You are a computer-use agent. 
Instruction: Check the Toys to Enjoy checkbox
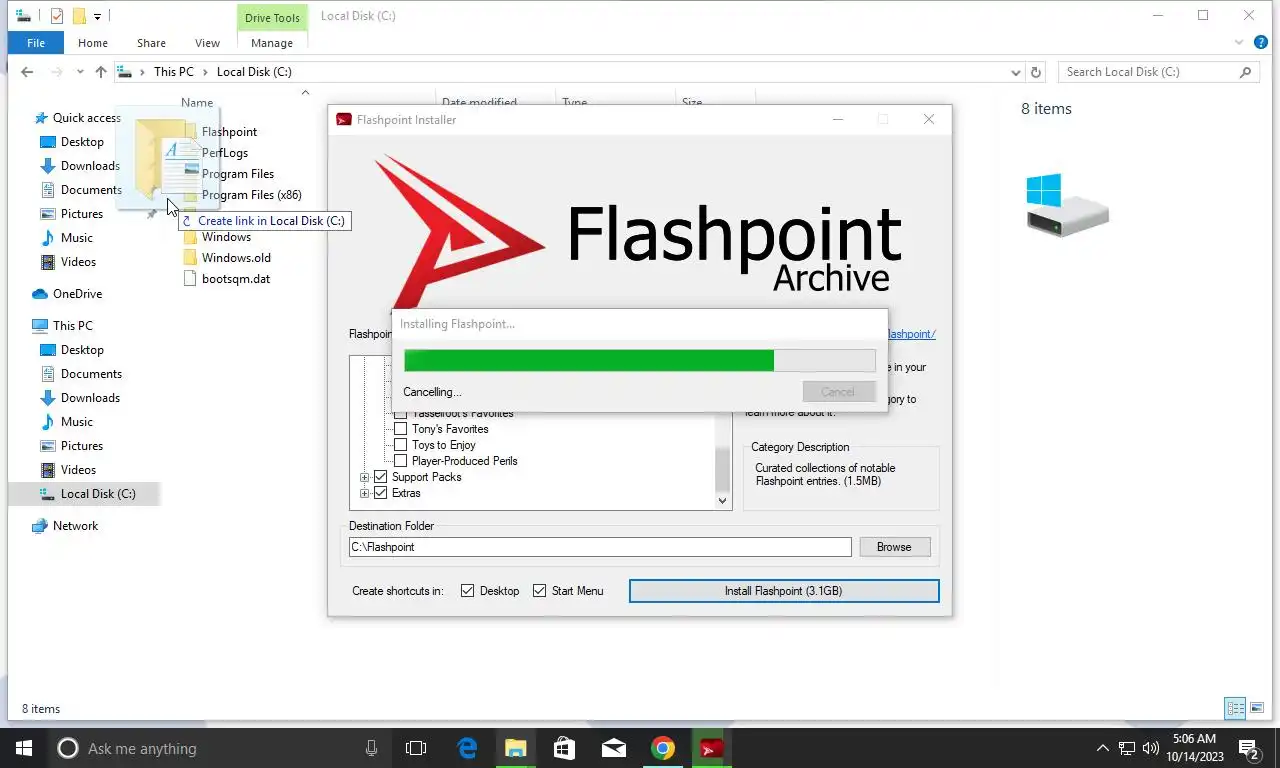[400, 445]
